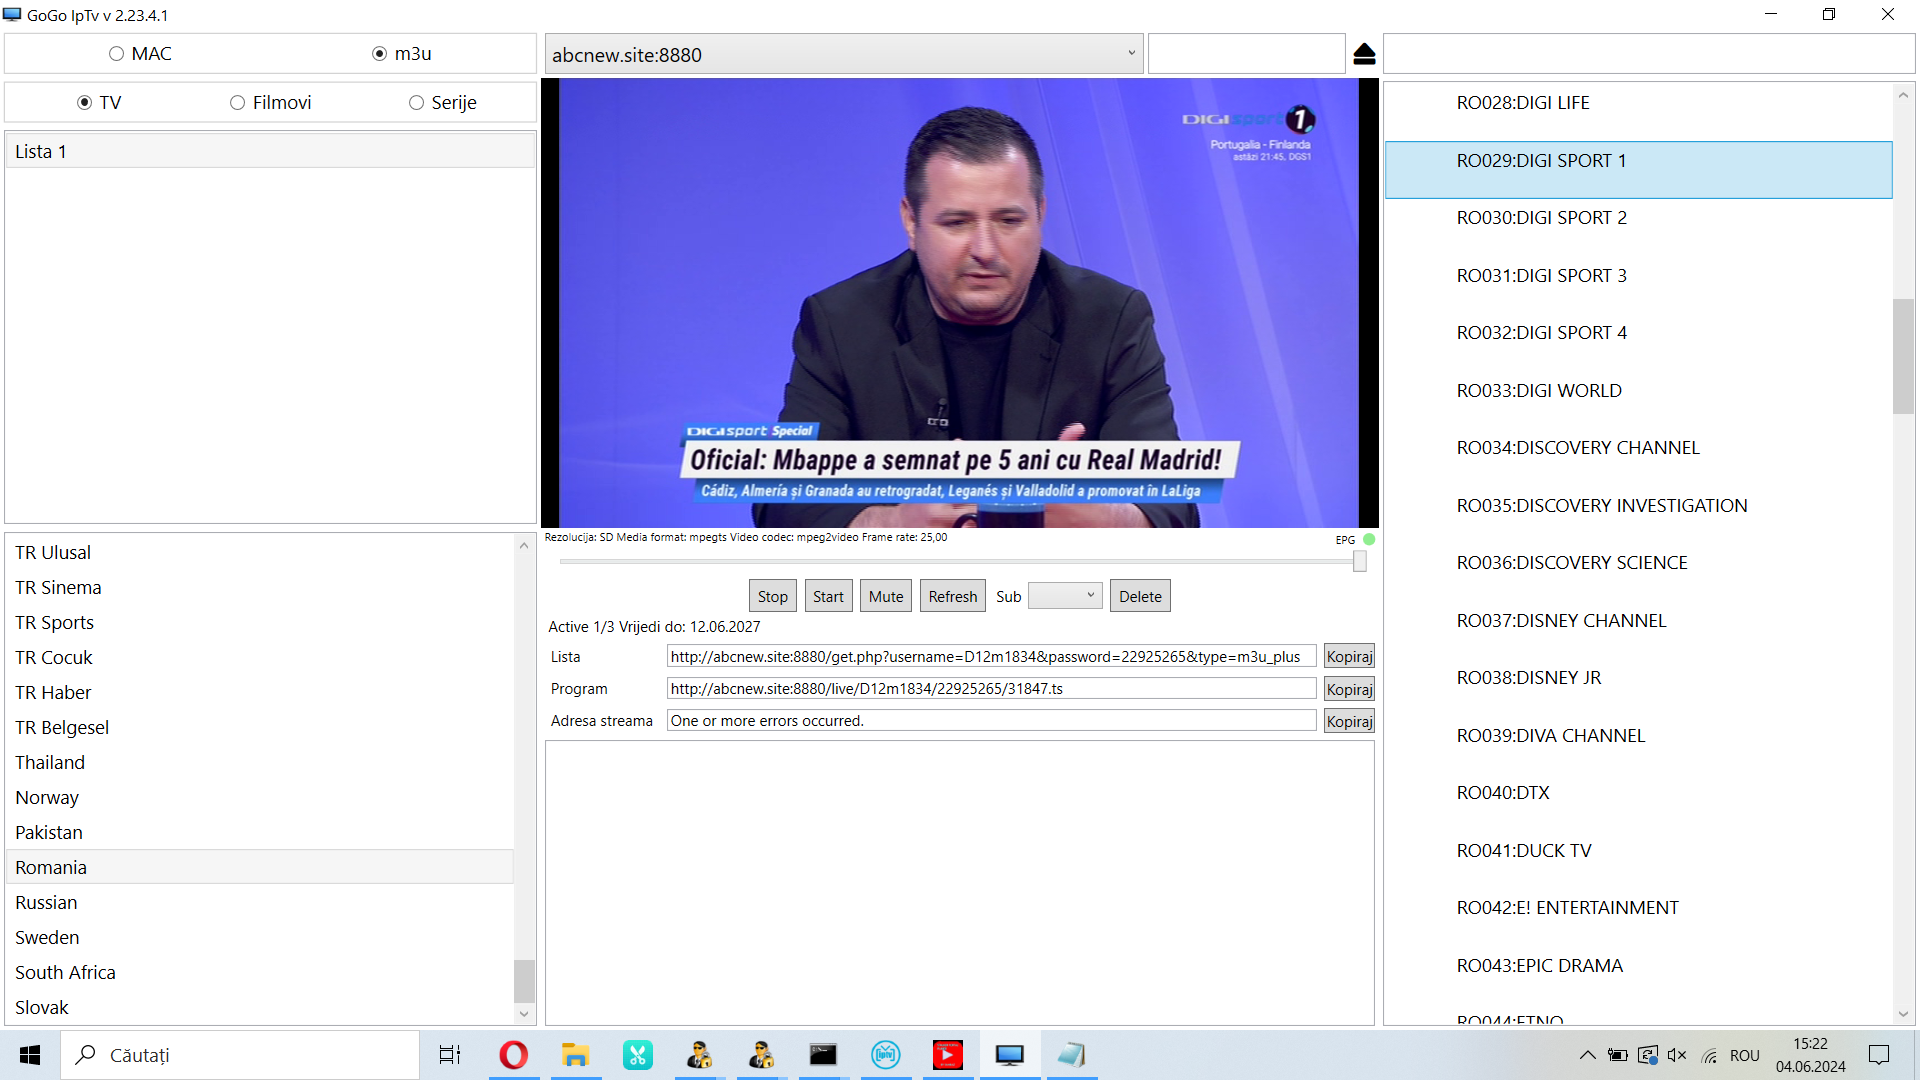The width and height of the screenshot is (1920, 1080).
Task: Click the video preview area
Action: [x=959, y=303]
